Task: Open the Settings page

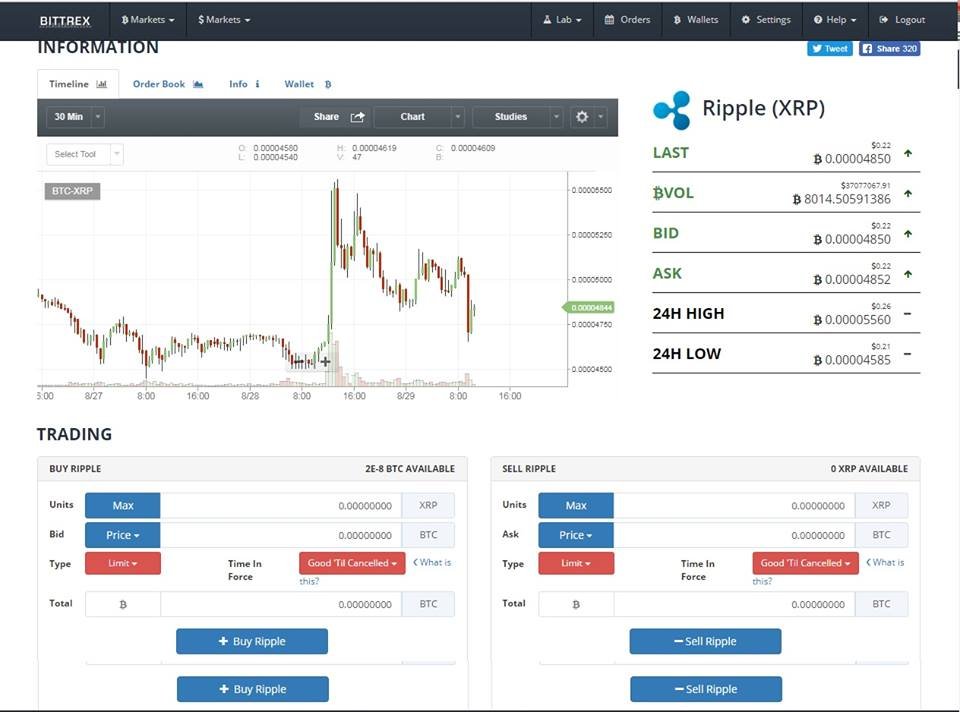Action: (x=766, y=20)
